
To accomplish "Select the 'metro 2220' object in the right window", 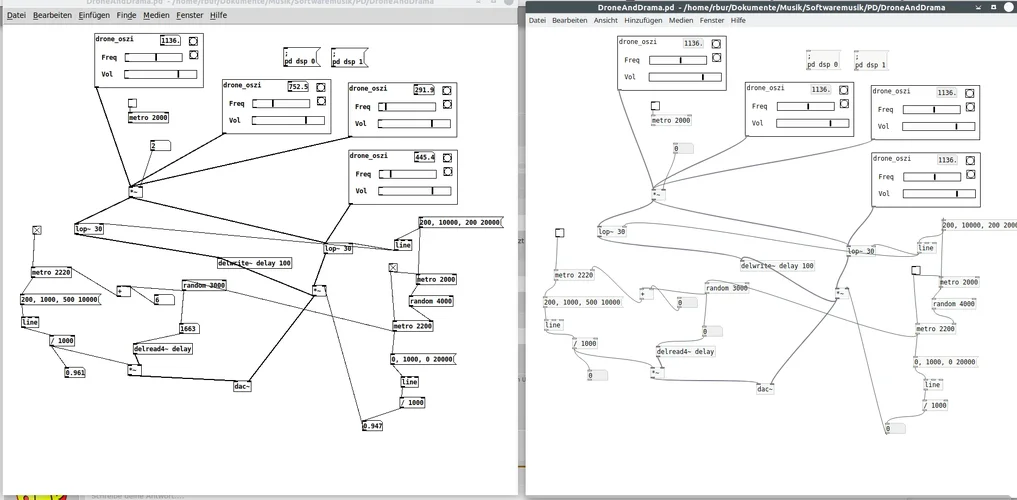I will [x=574, y=275].
